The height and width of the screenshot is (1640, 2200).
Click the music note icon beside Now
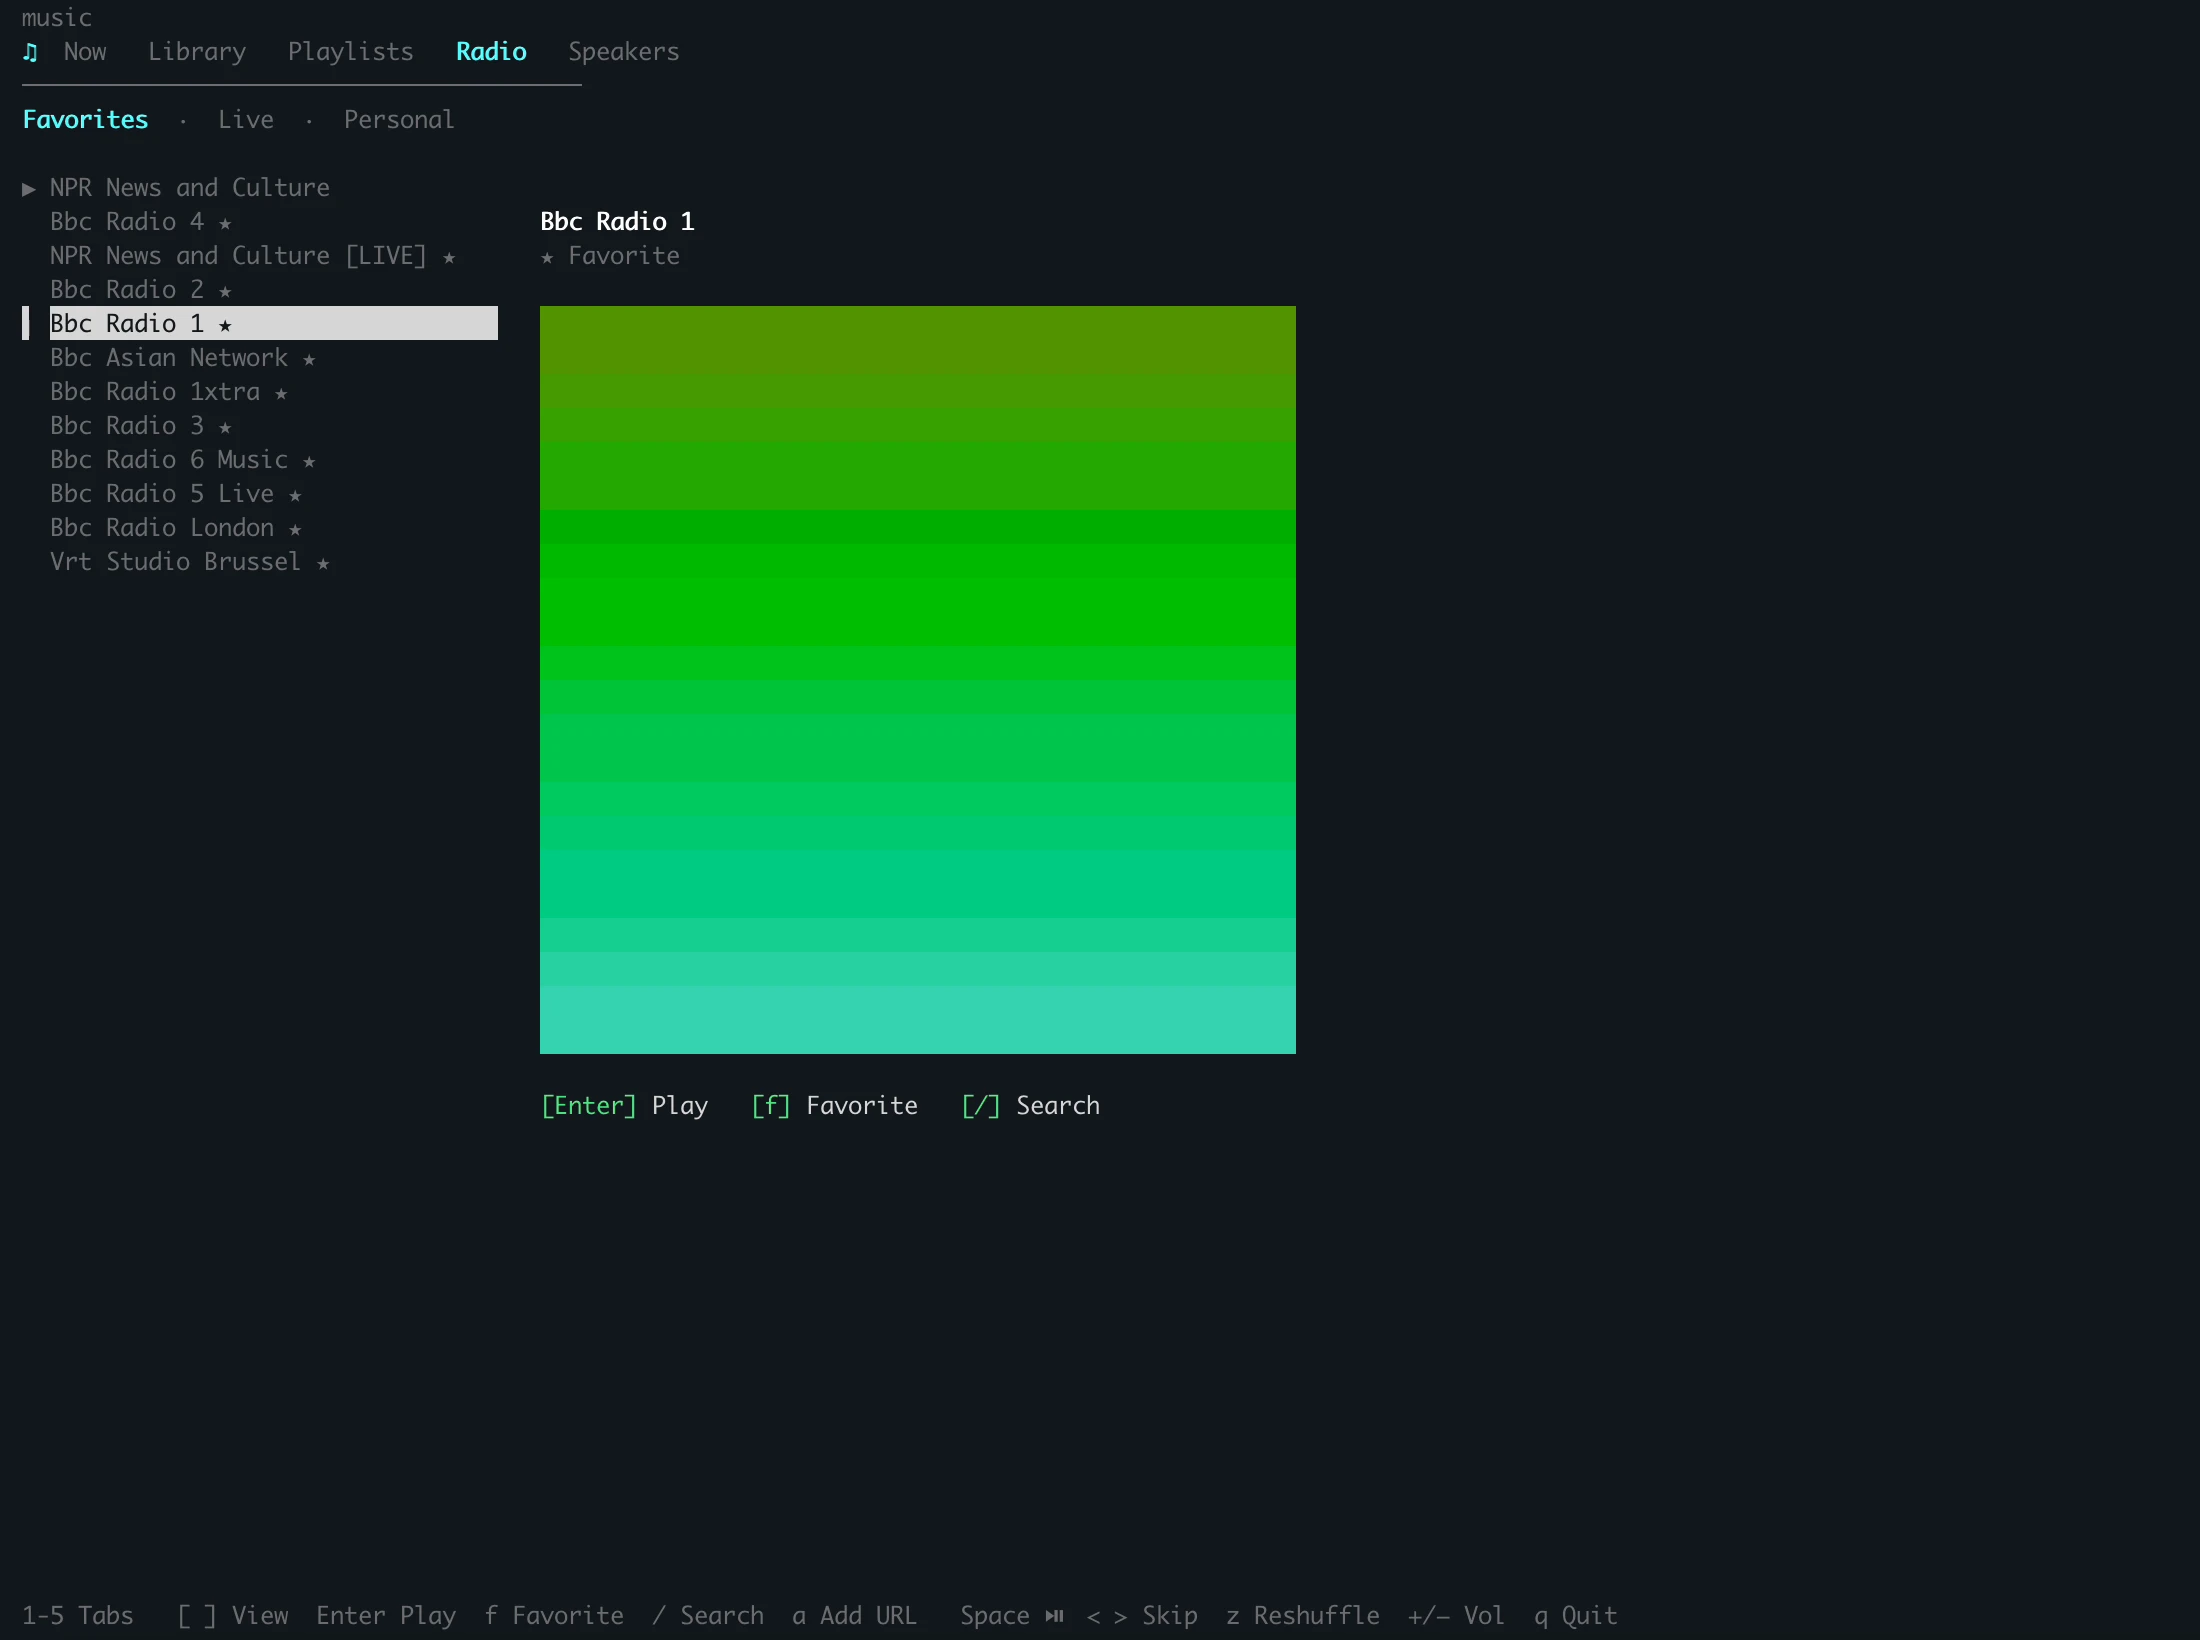[x=30, y=52]
